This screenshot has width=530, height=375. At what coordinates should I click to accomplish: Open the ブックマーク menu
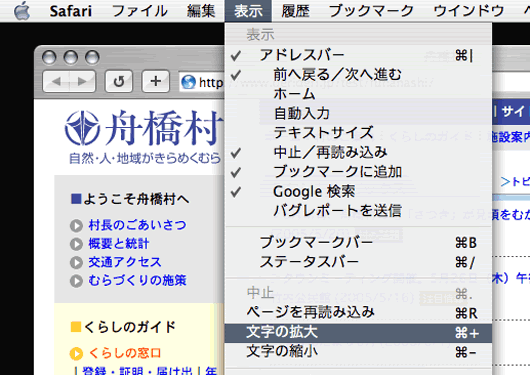click(371, 11)
